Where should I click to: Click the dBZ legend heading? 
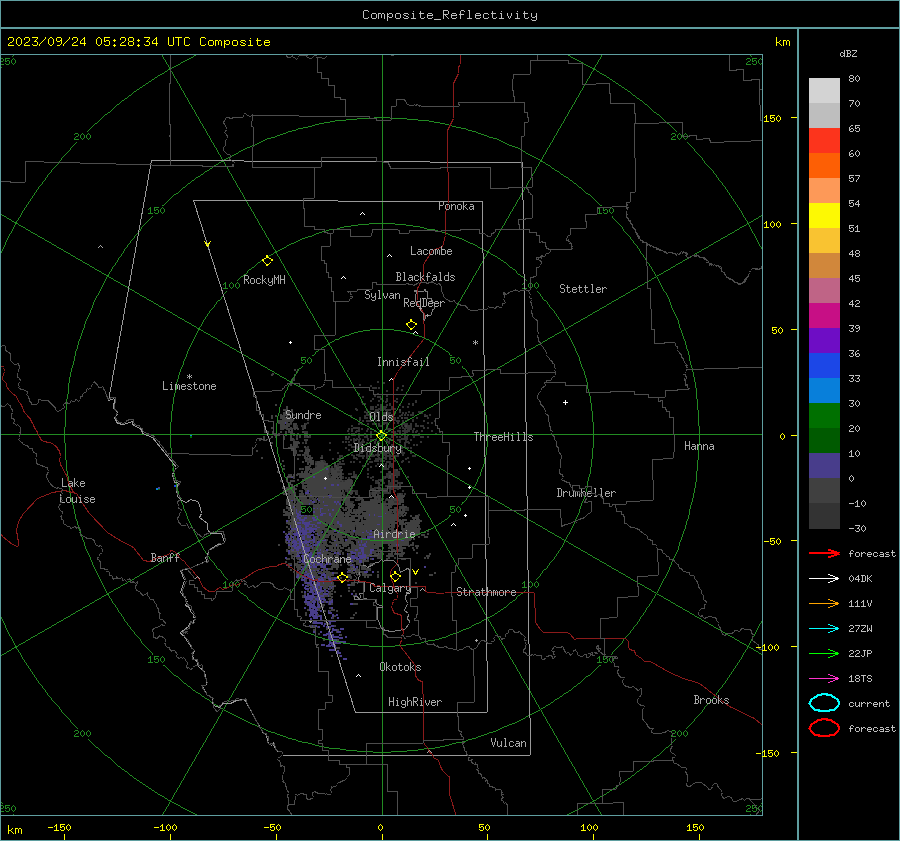click(x=848, y=53)
